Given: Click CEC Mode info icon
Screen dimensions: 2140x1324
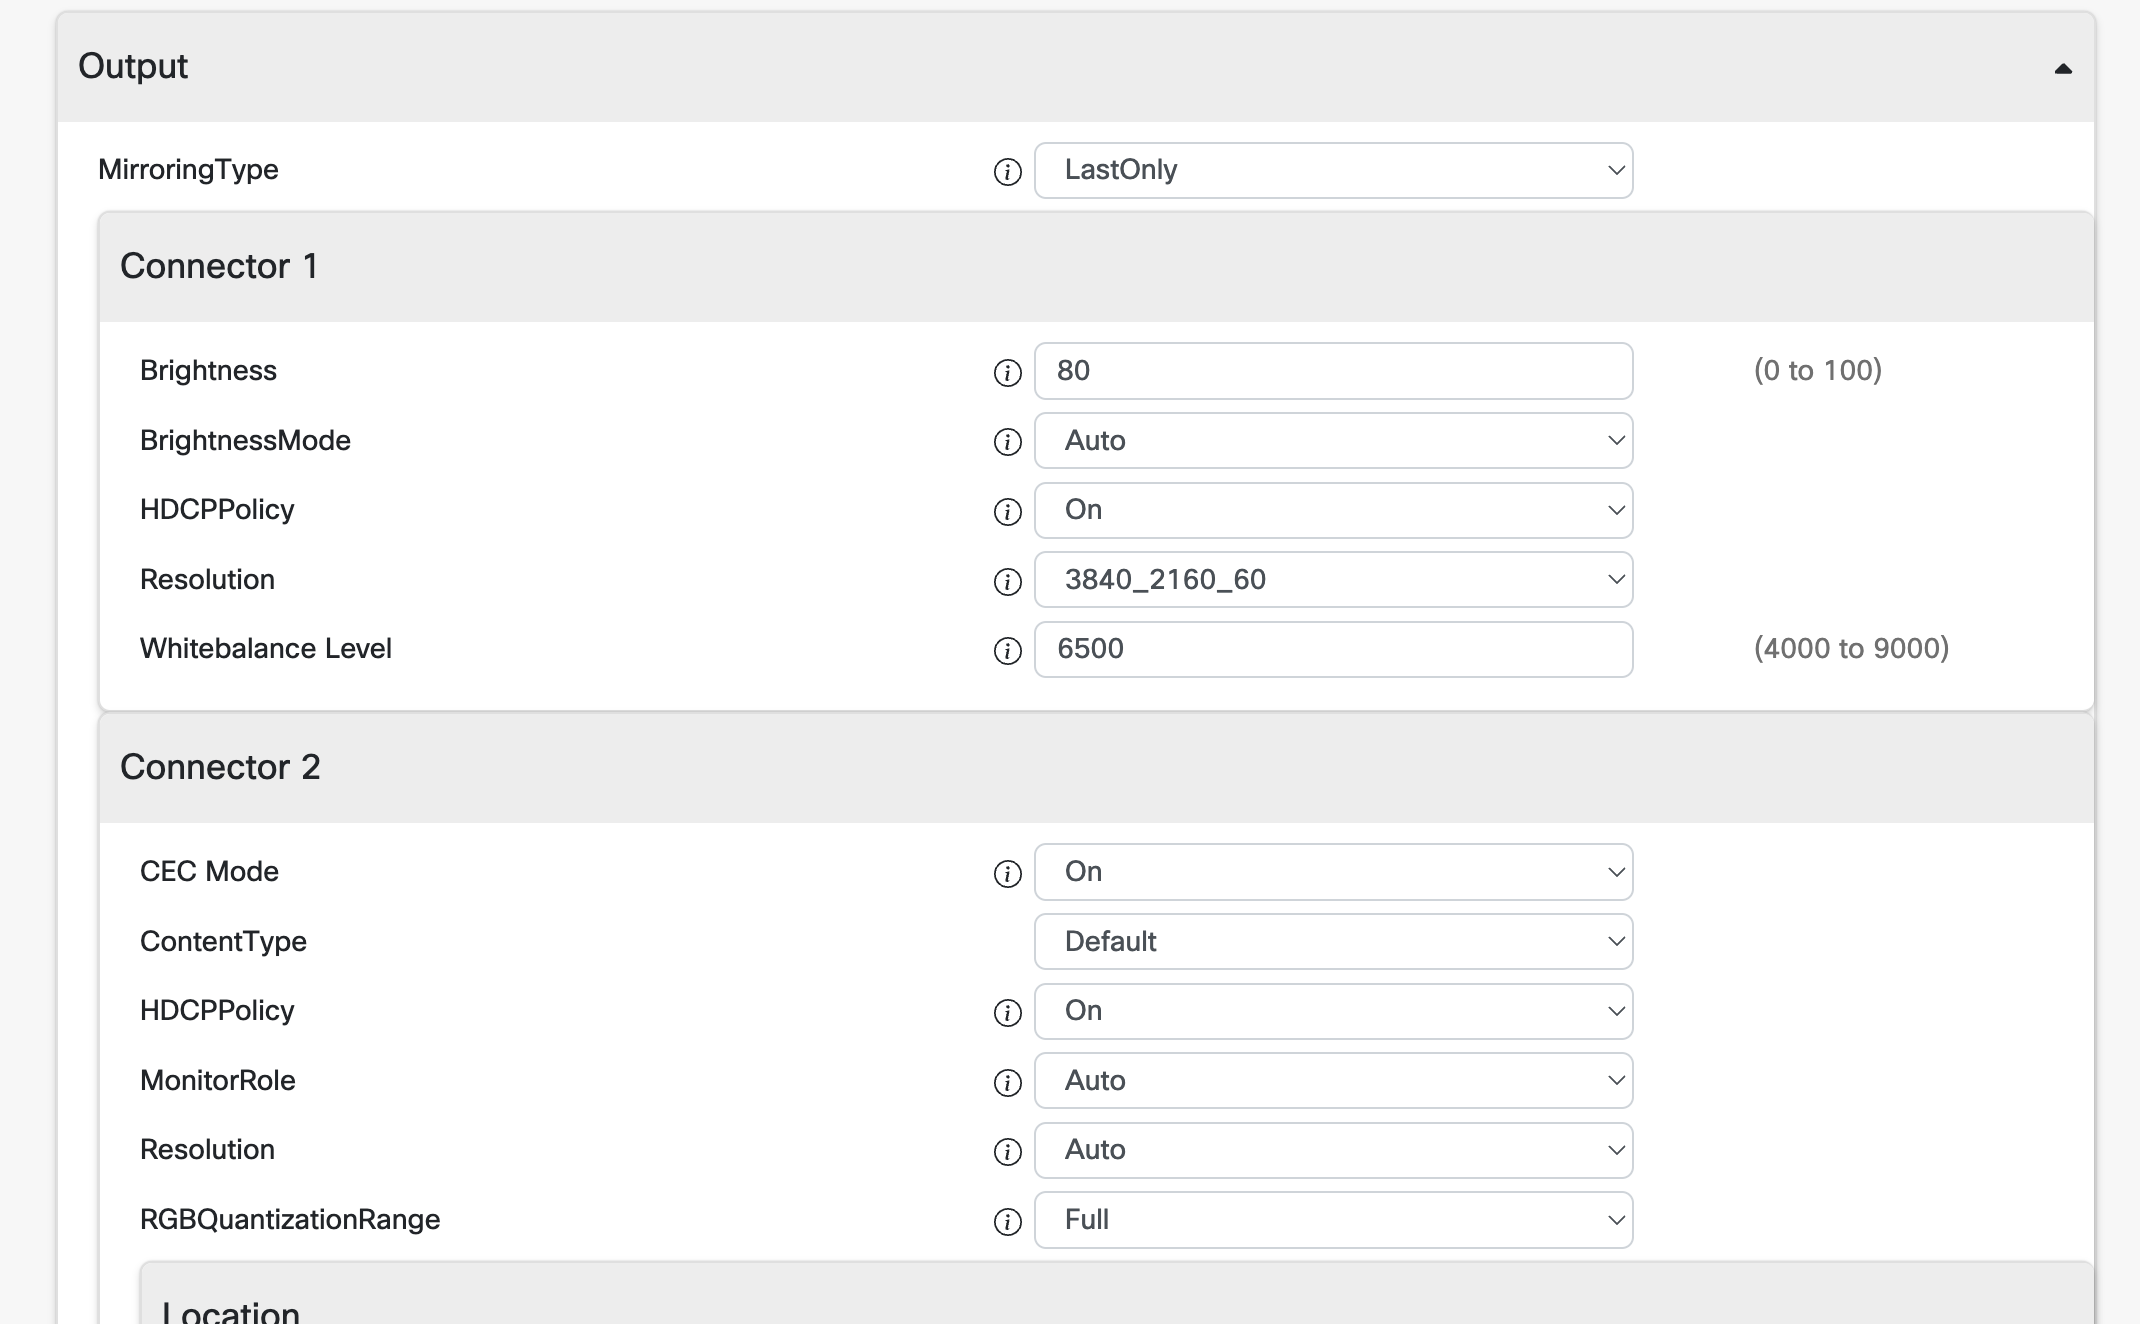Looking at the screenshot, I should [x=1007, y=874].
